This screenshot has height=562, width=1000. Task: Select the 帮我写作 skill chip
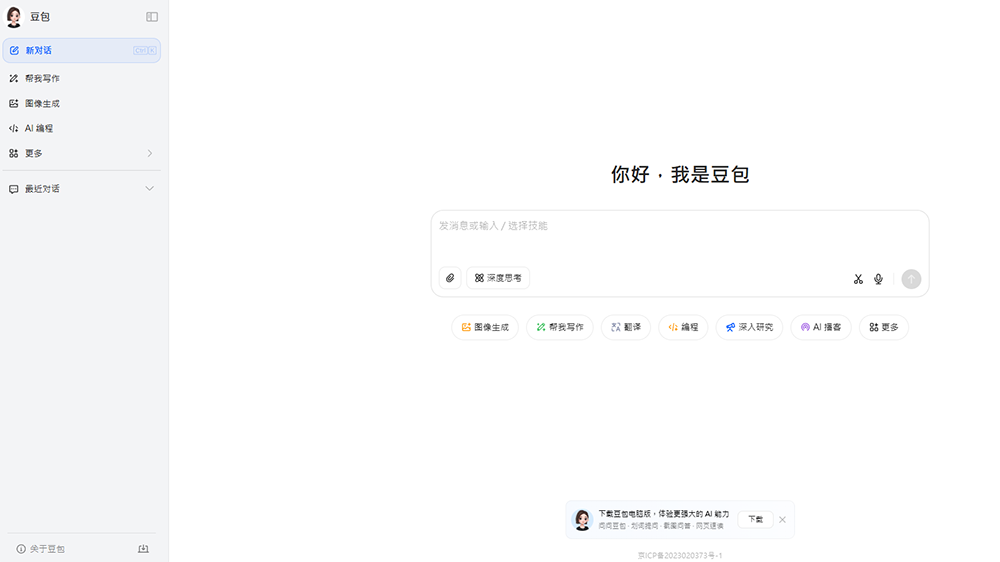pyautogui.click(x=560, y=327)
